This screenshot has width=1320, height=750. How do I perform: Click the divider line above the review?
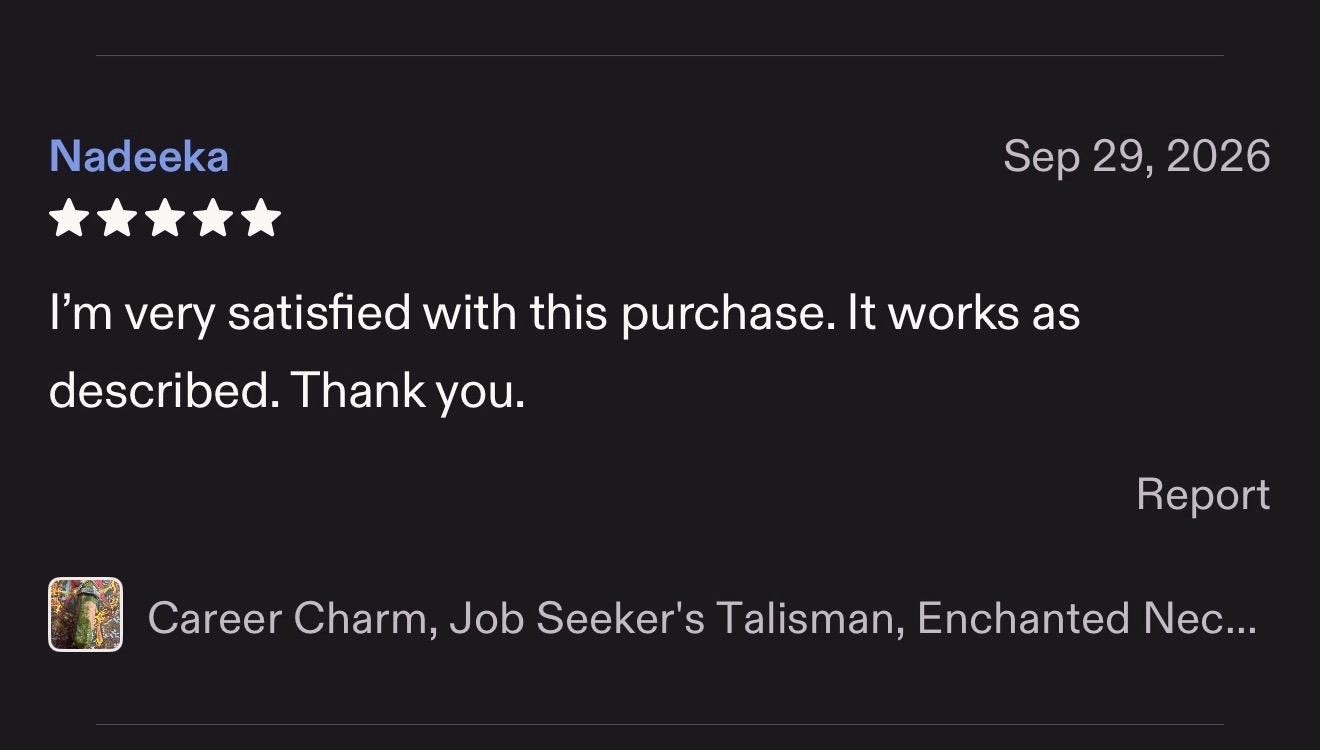(660, 55)
